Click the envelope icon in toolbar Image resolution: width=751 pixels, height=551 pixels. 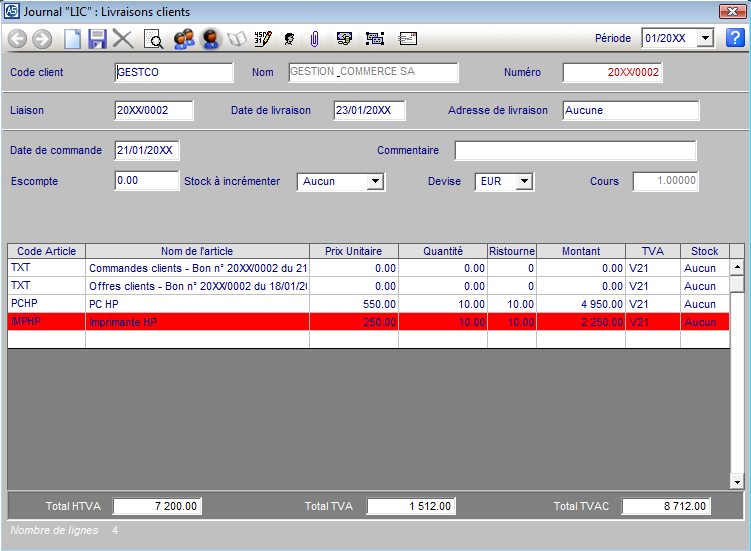[x=408, y=39]
